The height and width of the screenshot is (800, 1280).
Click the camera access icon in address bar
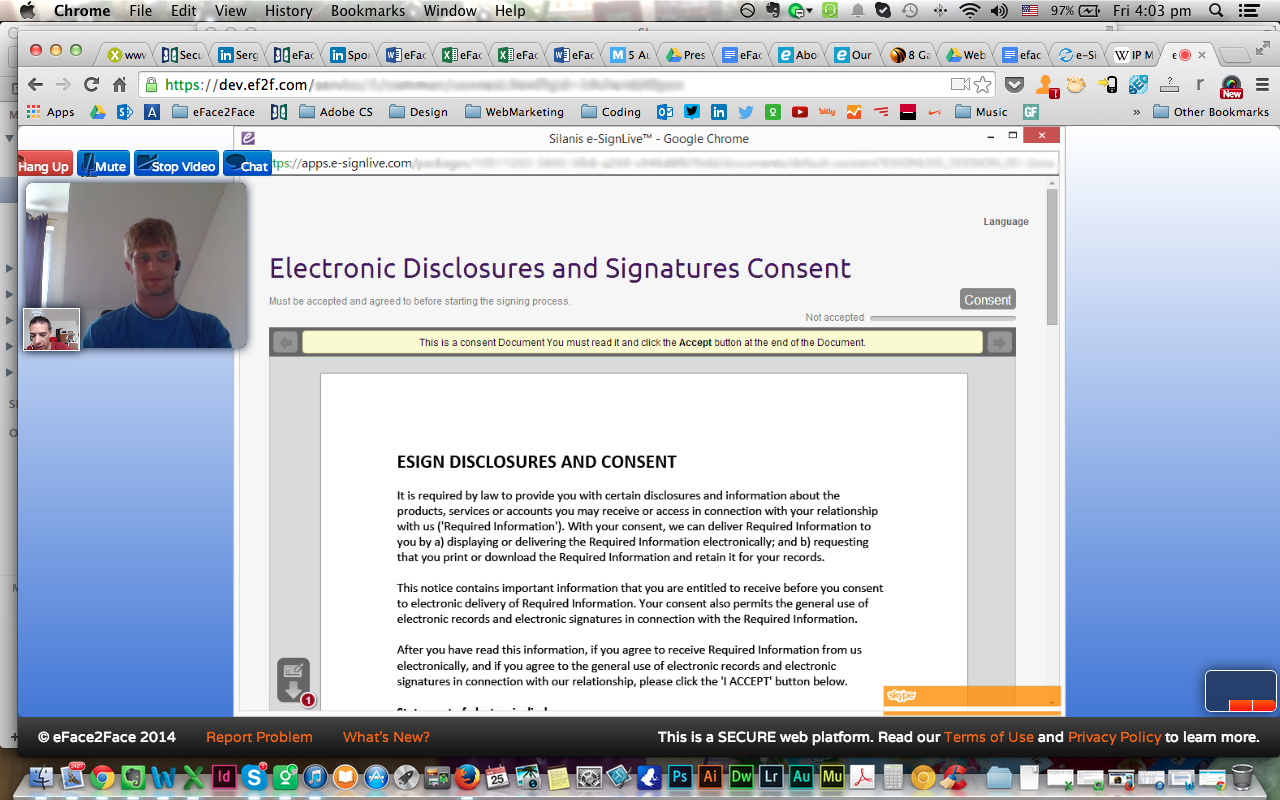[960, 85]
